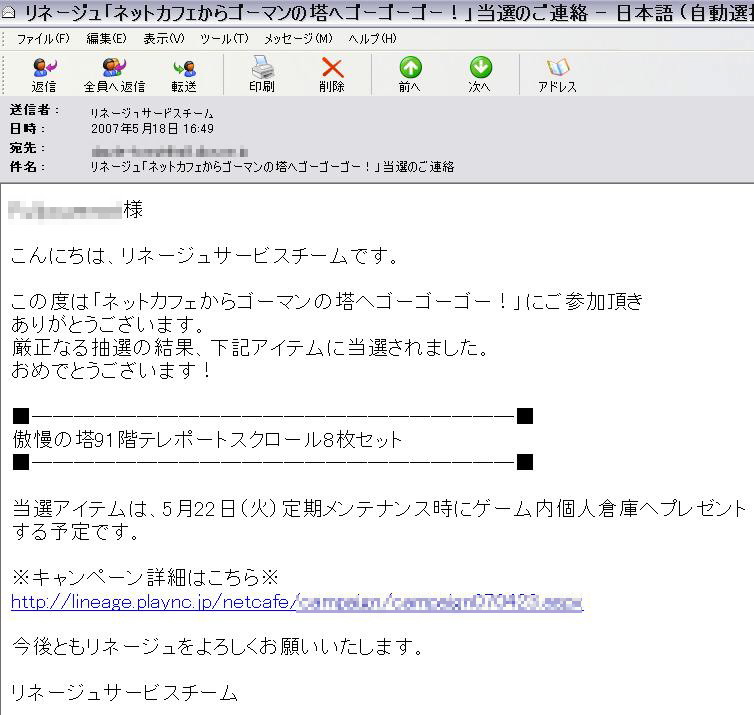Click the date 2007年5月18日 16:49
754x715 pixels.
pos(152,128)
